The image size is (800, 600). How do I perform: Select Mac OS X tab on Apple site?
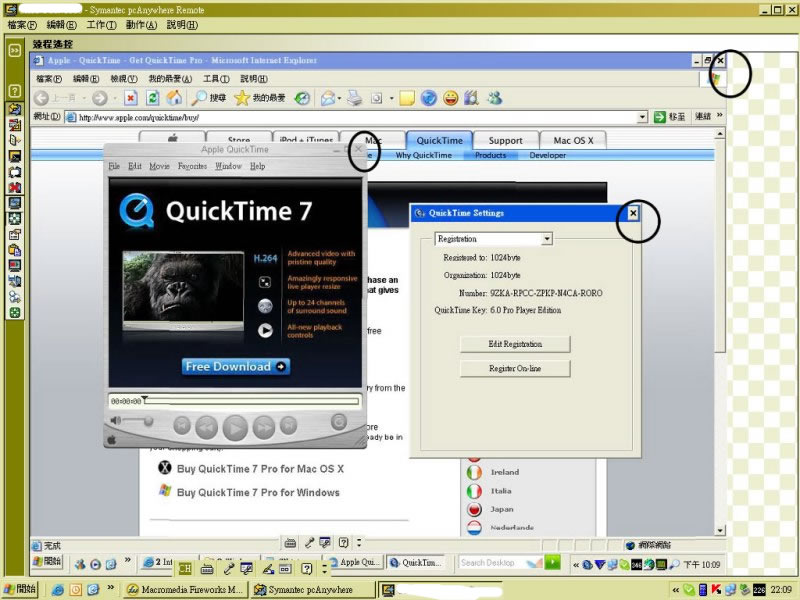573,140
